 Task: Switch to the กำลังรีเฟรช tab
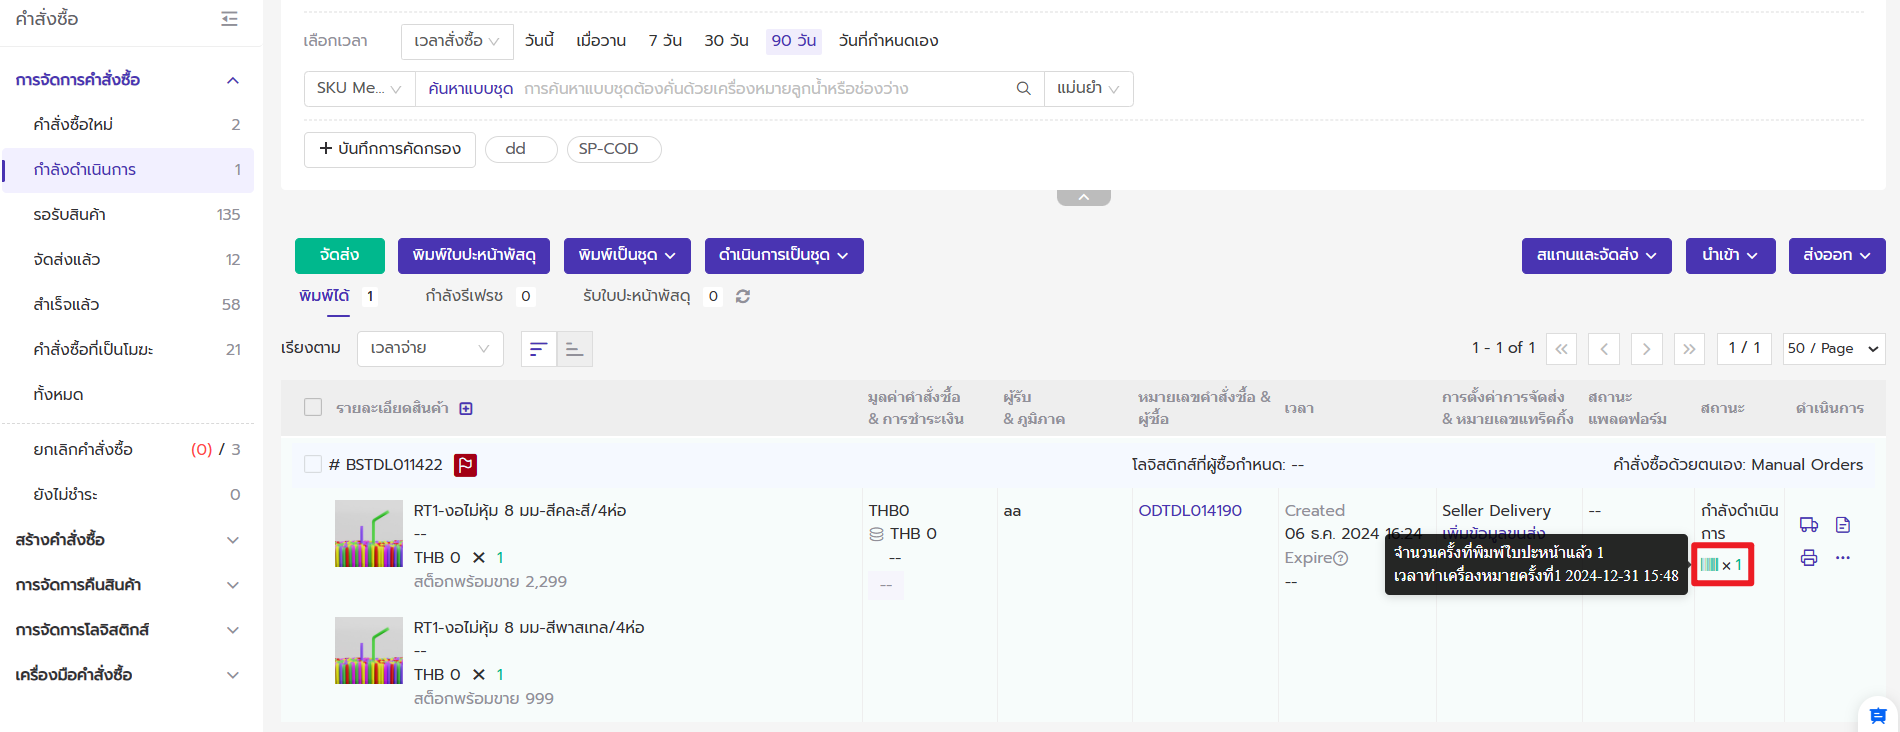coord(464,296)
